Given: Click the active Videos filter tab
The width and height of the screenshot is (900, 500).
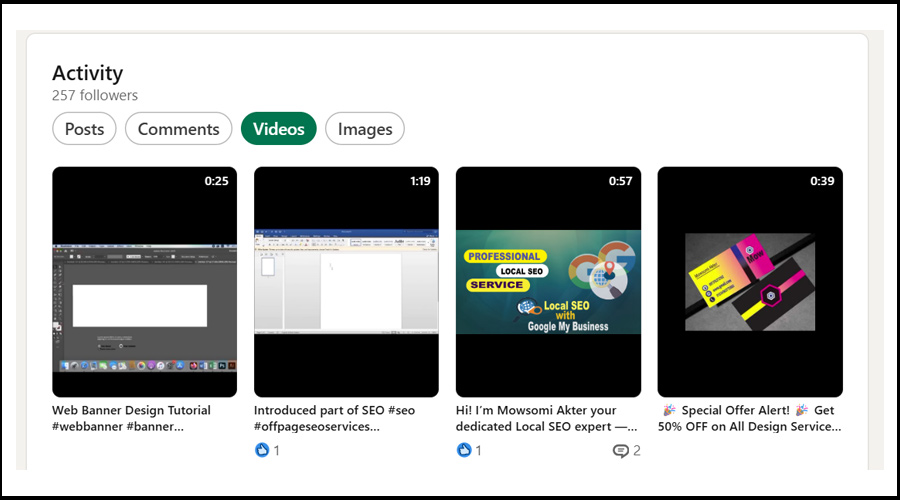Looking at the screenshot, I should click(x=278, y=129).
